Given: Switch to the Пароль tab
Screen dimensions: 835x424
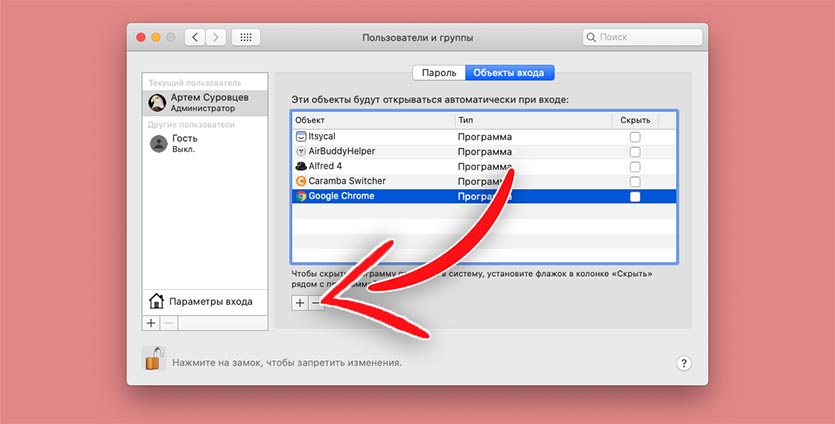Looking at the screenshot, I should 439,73.
